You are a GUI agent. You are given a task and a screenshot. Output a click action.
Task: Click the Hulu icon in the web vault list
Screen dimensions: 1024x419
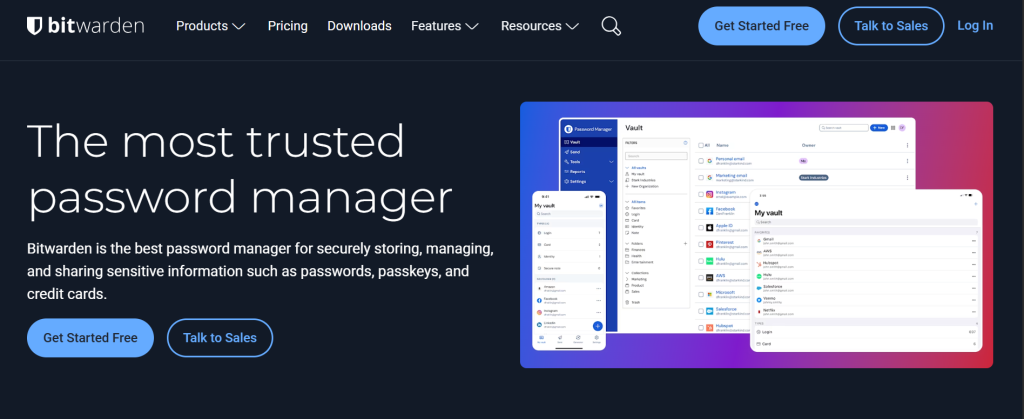pos(709,260)
